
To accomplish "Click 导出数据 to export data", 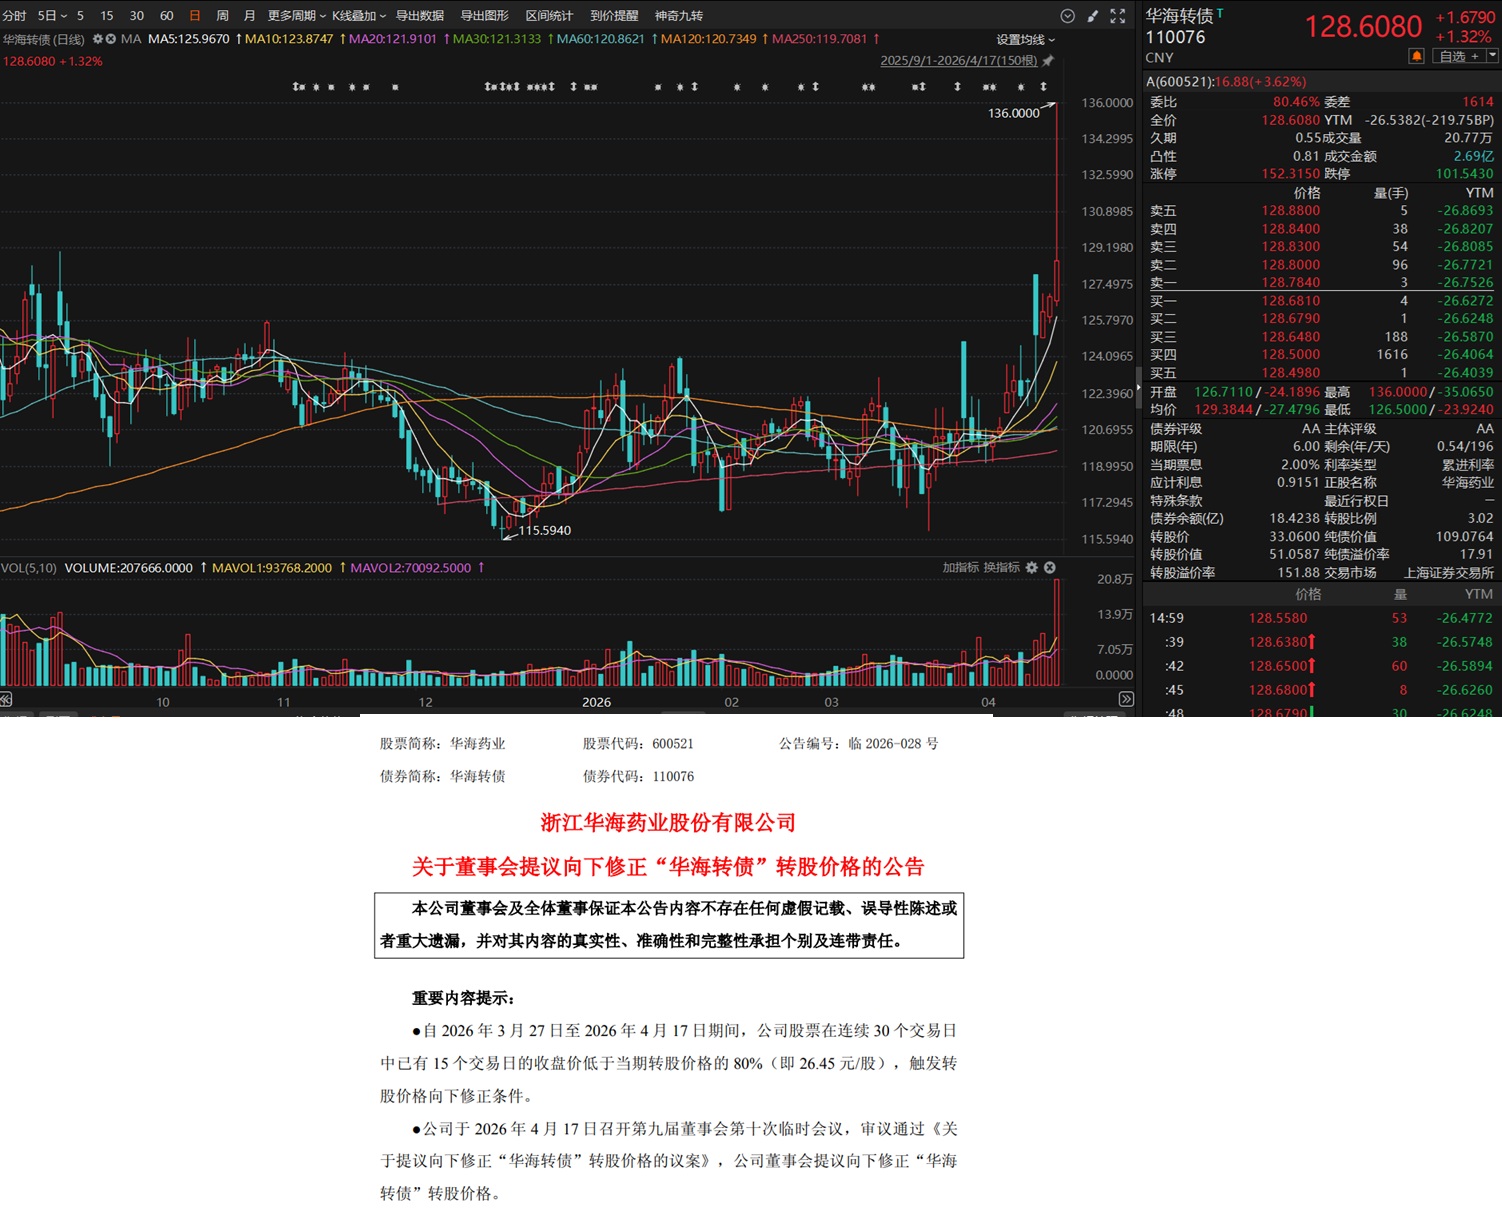I will (420, 16).
